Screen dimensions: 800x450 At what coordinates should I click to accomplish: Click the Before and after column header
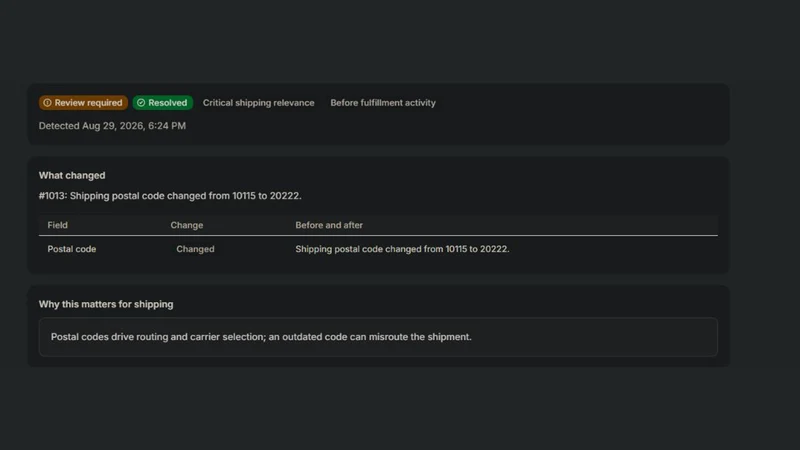click(x=329, y=225)
